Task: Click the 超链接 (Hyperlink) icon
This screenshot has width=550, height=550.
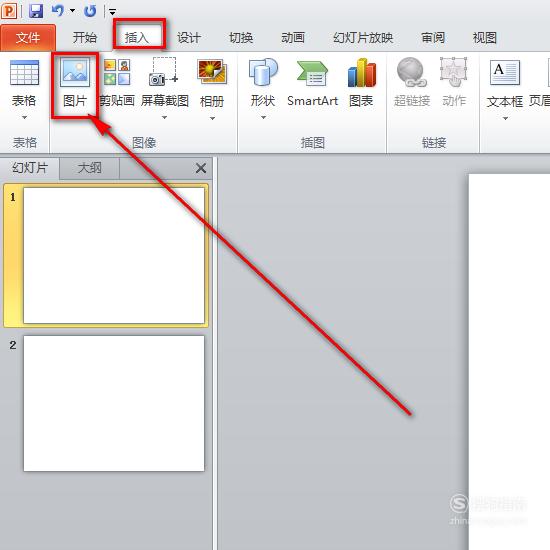Action: [x=412, y=72]
